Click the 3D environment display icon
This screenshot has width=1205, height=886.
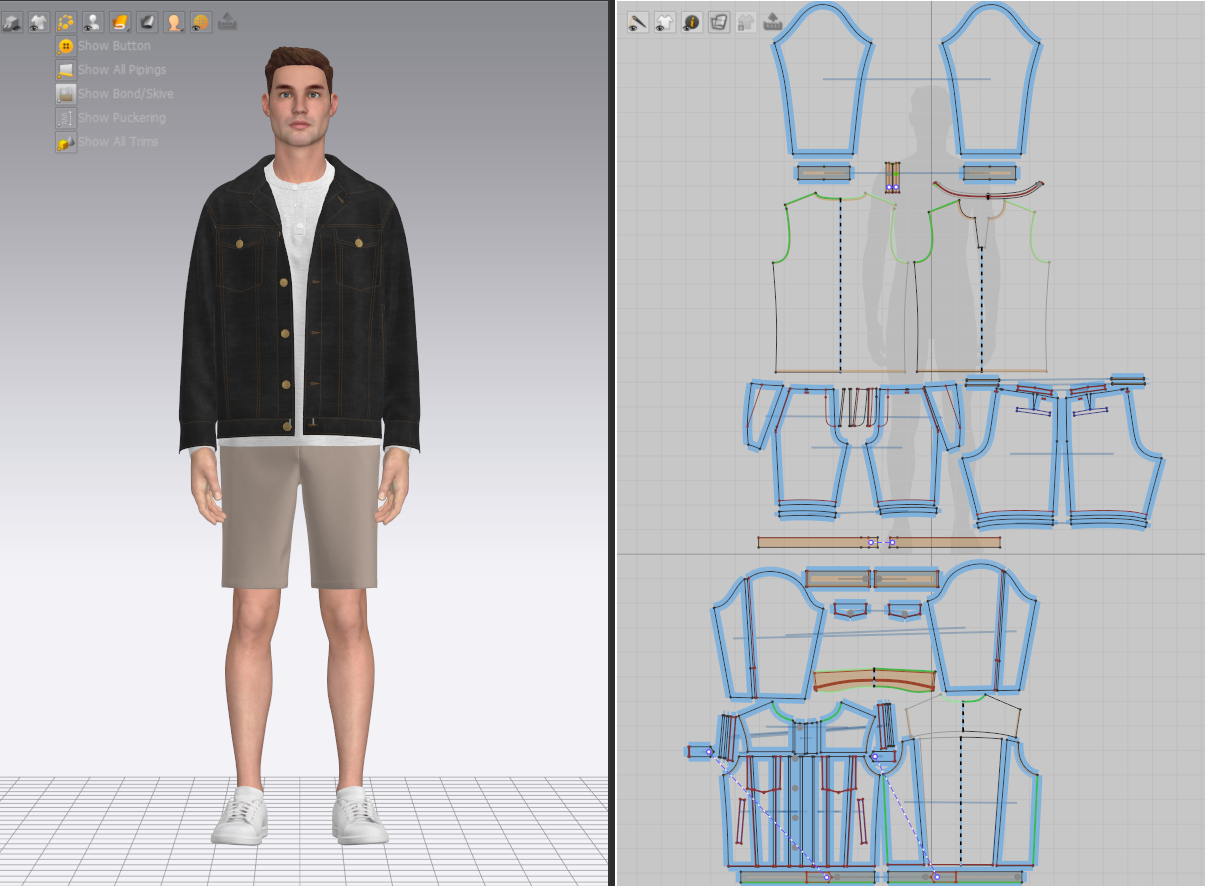[x=12, y=21]
